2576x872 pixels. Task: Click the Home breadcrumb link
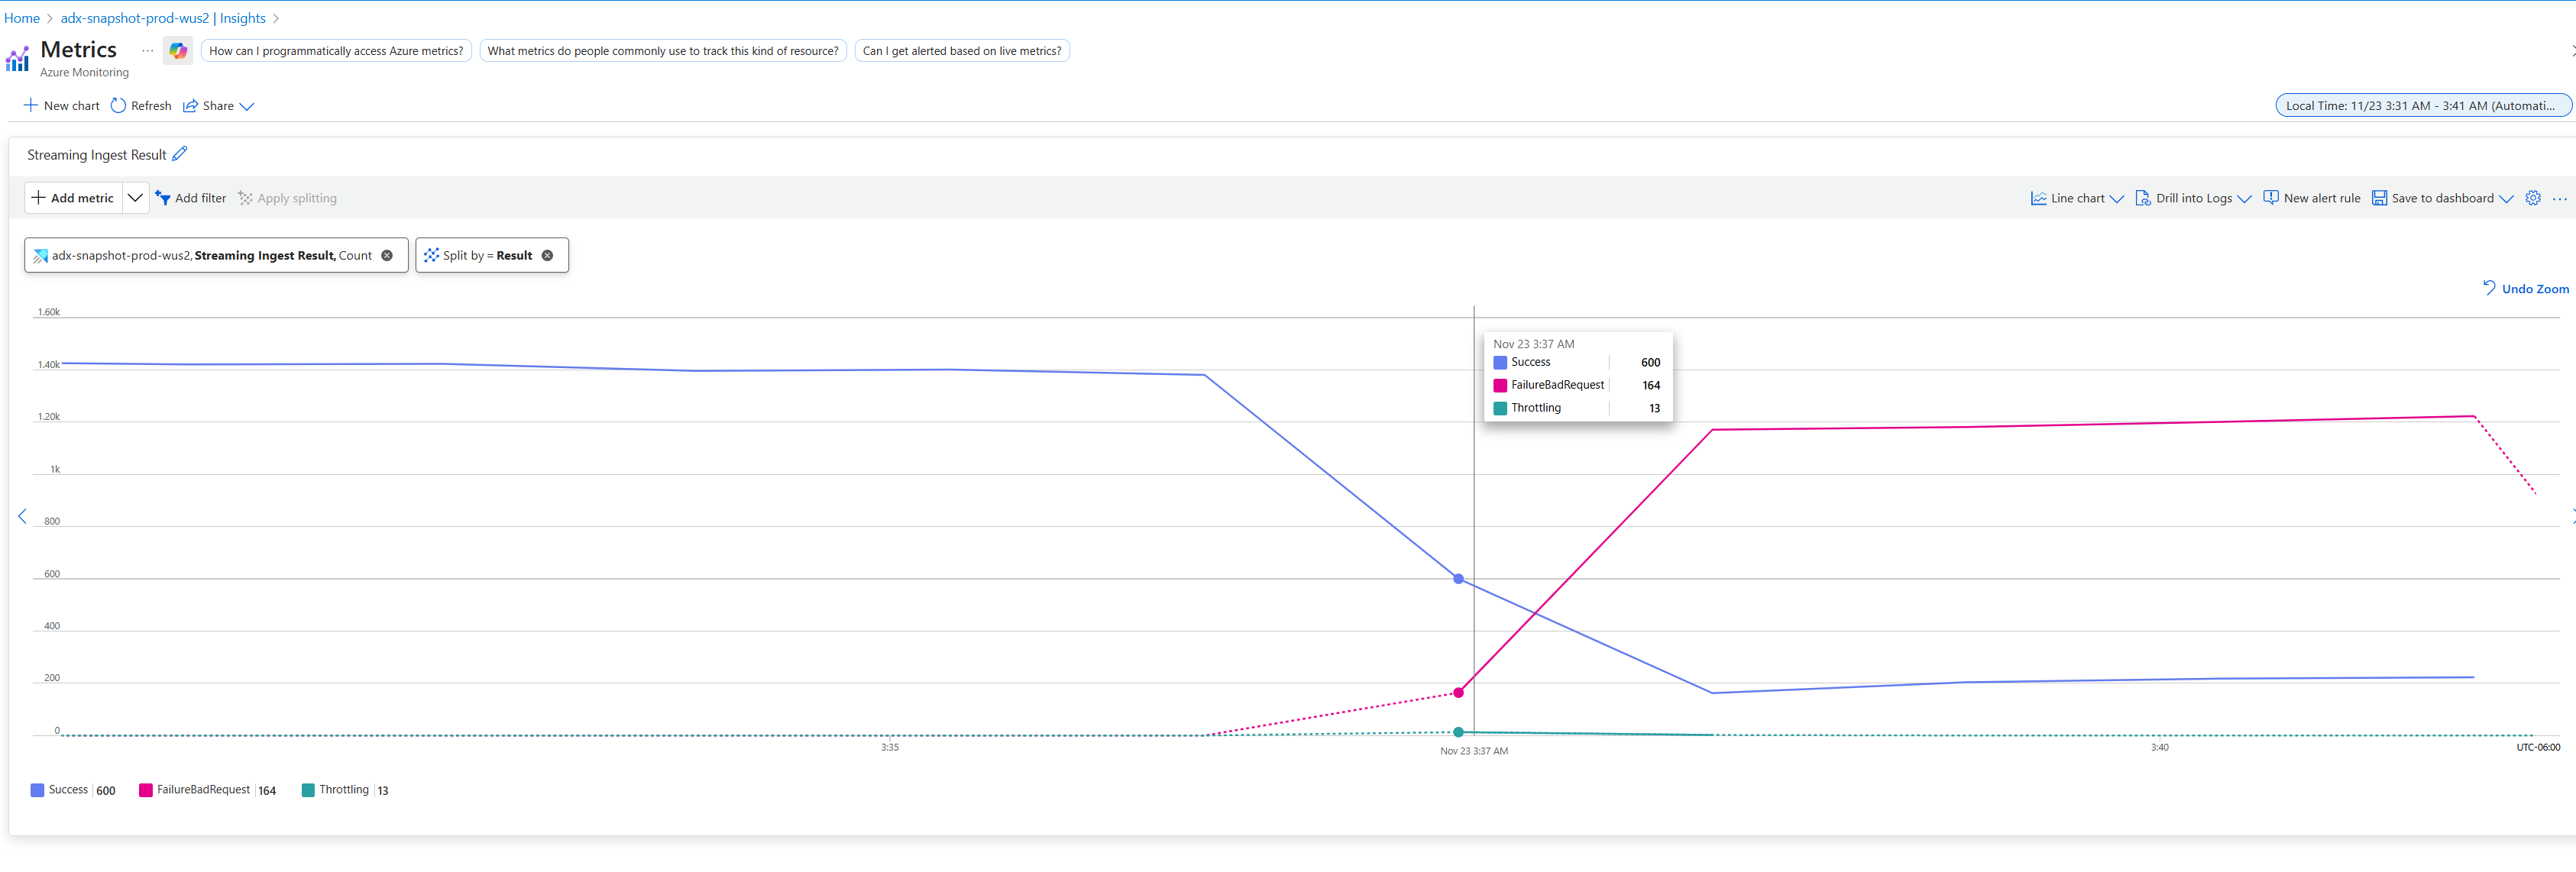22,18
